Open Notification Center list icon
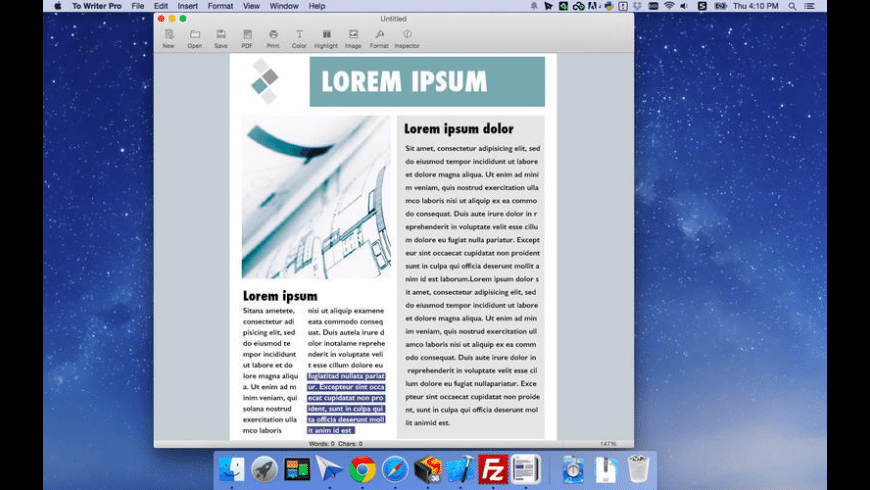The width and height of the screenshot is (870, 490). (x=810, y=6)
